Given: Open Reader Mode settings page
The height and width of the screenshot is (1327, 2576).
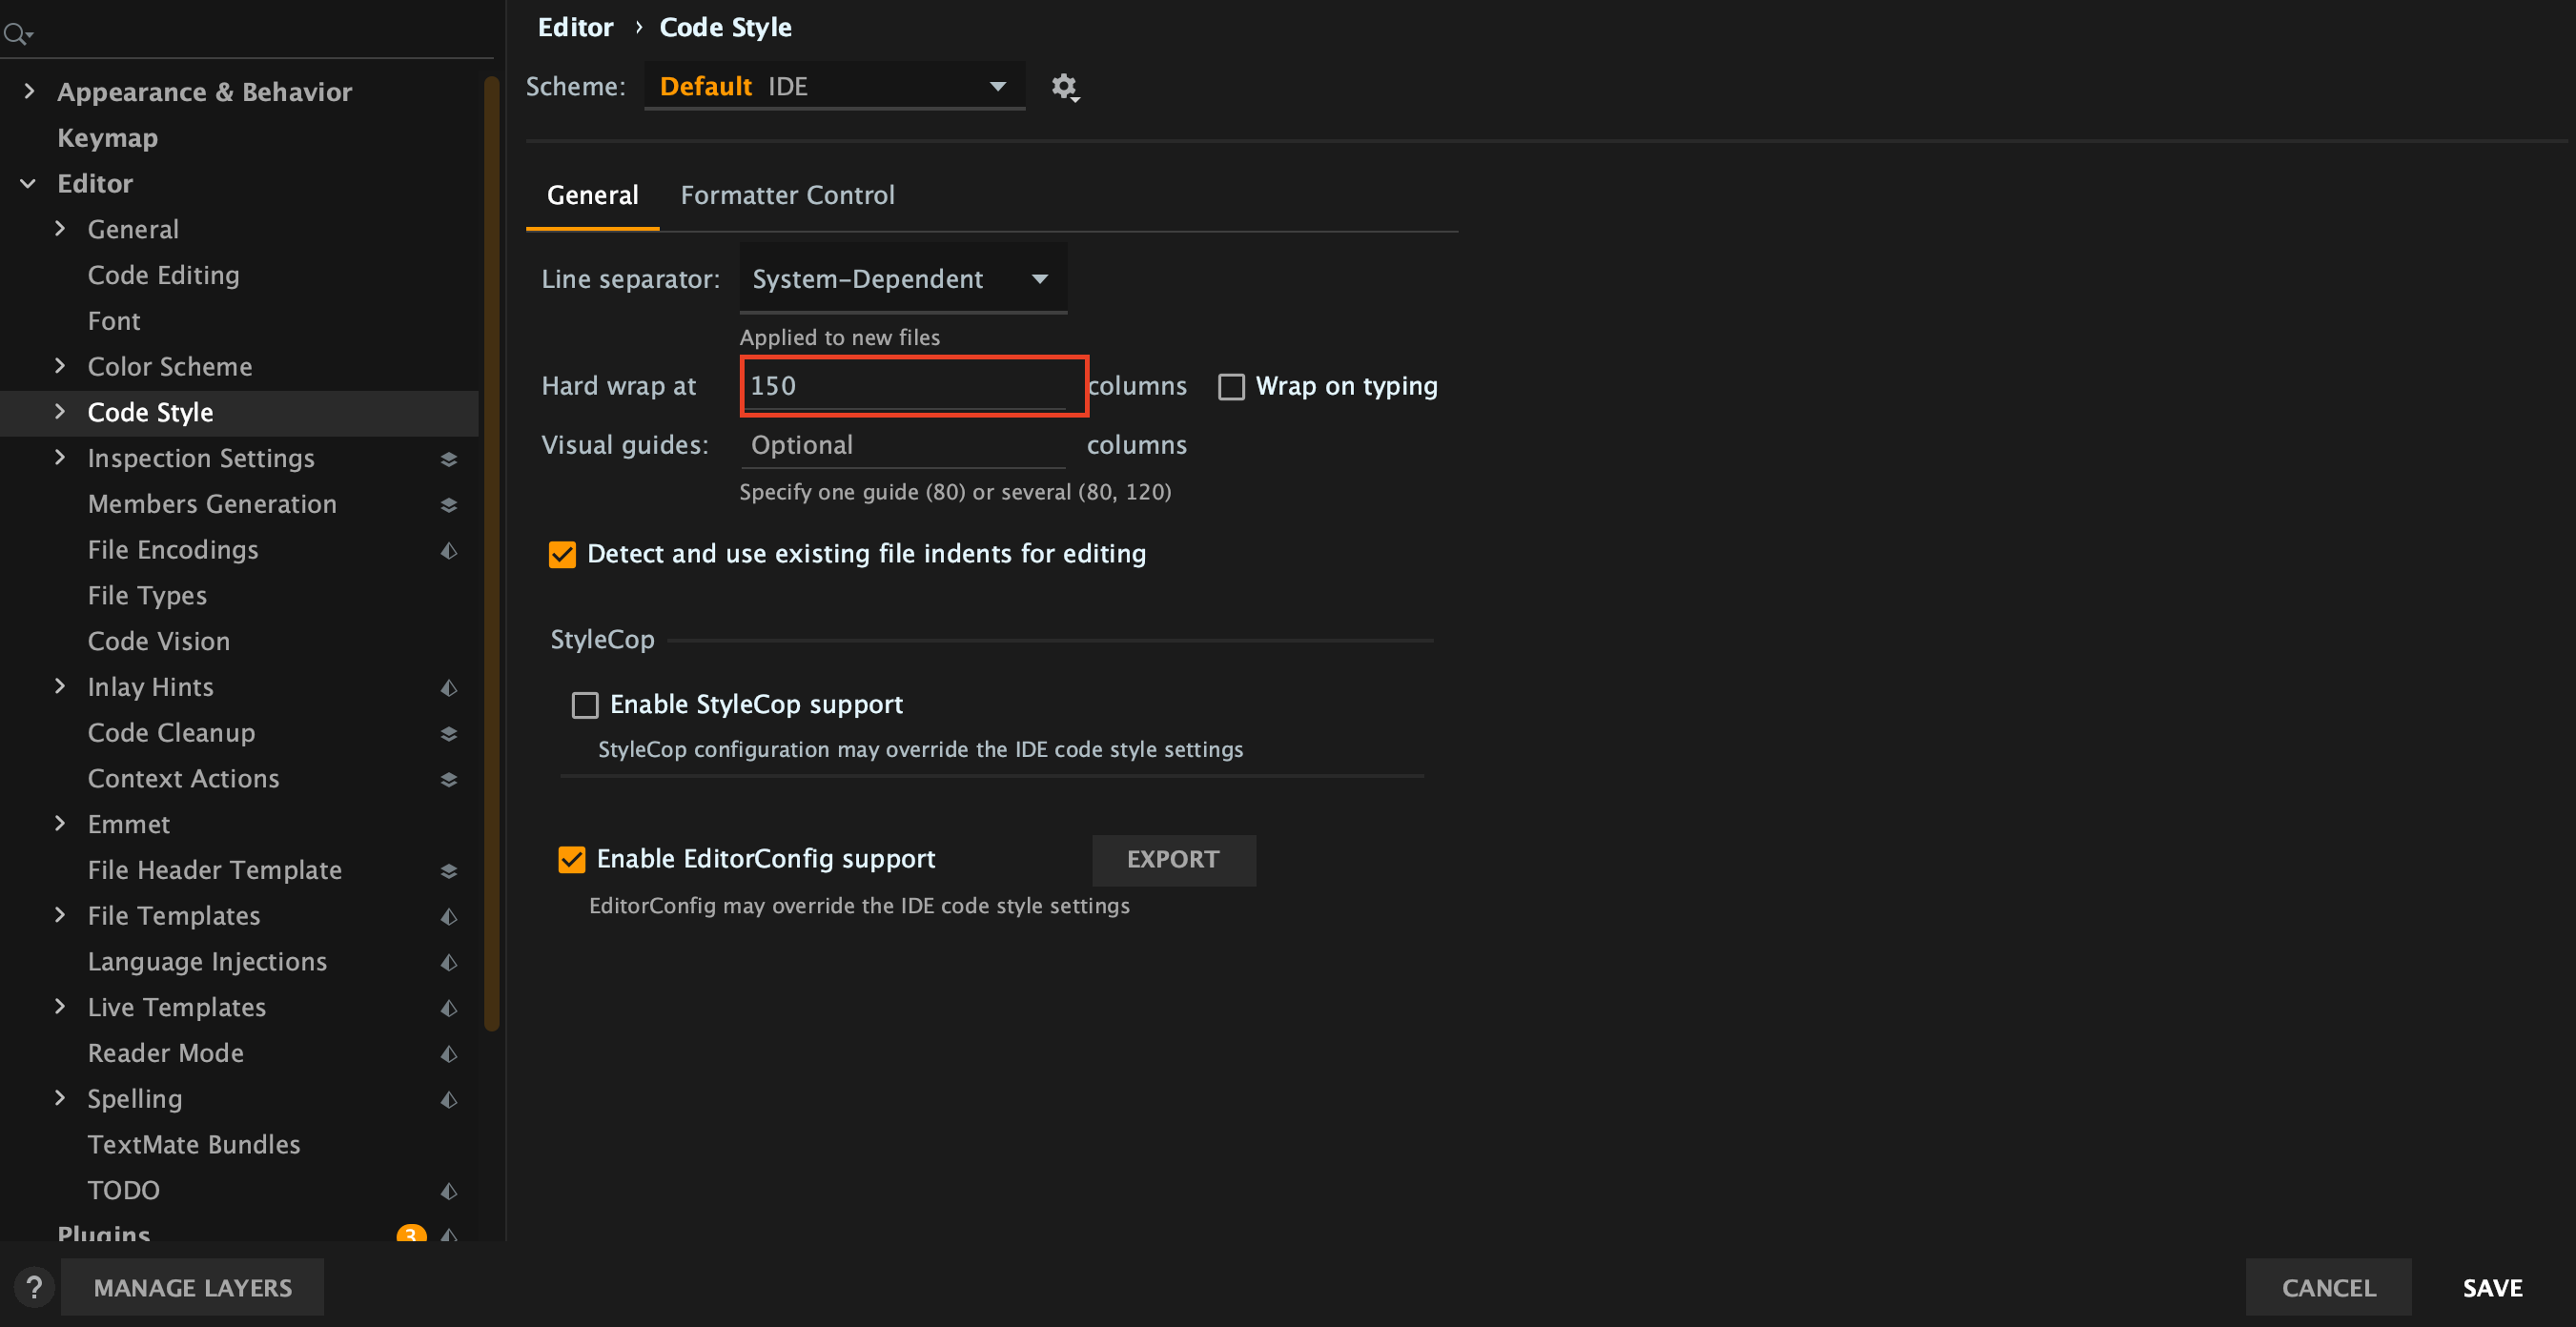Looking at the screenshot, I should (165, 1054).
